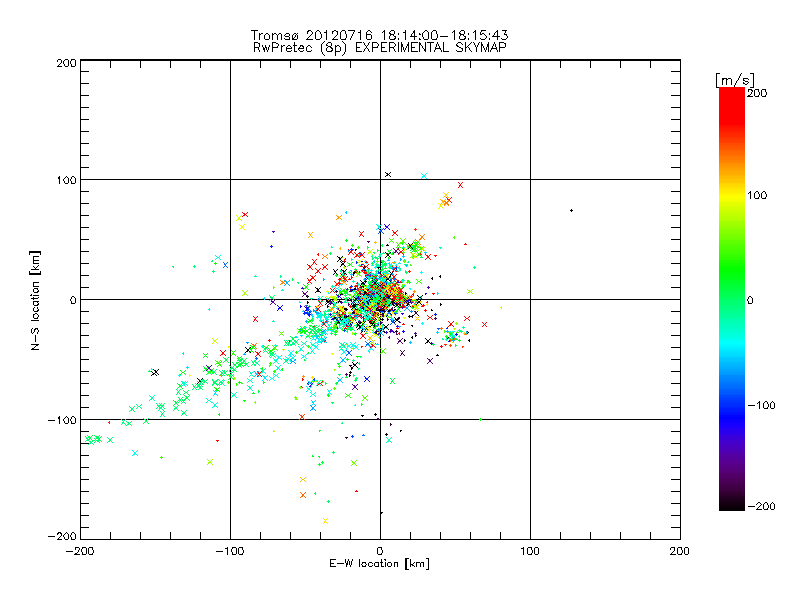Click the 'E-W location [km]' axis label
Image resolution: width=800 pixels, height=600 pixels.
pyautogui.click(x=379, y=563)
